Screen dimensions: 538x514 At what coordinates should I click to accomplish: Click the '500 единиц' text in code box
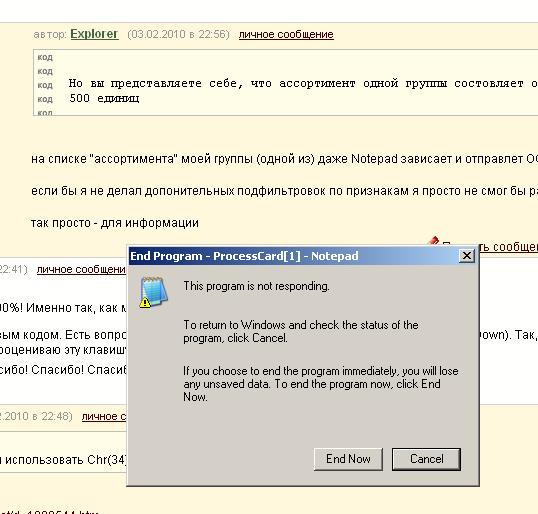(104, 98)
